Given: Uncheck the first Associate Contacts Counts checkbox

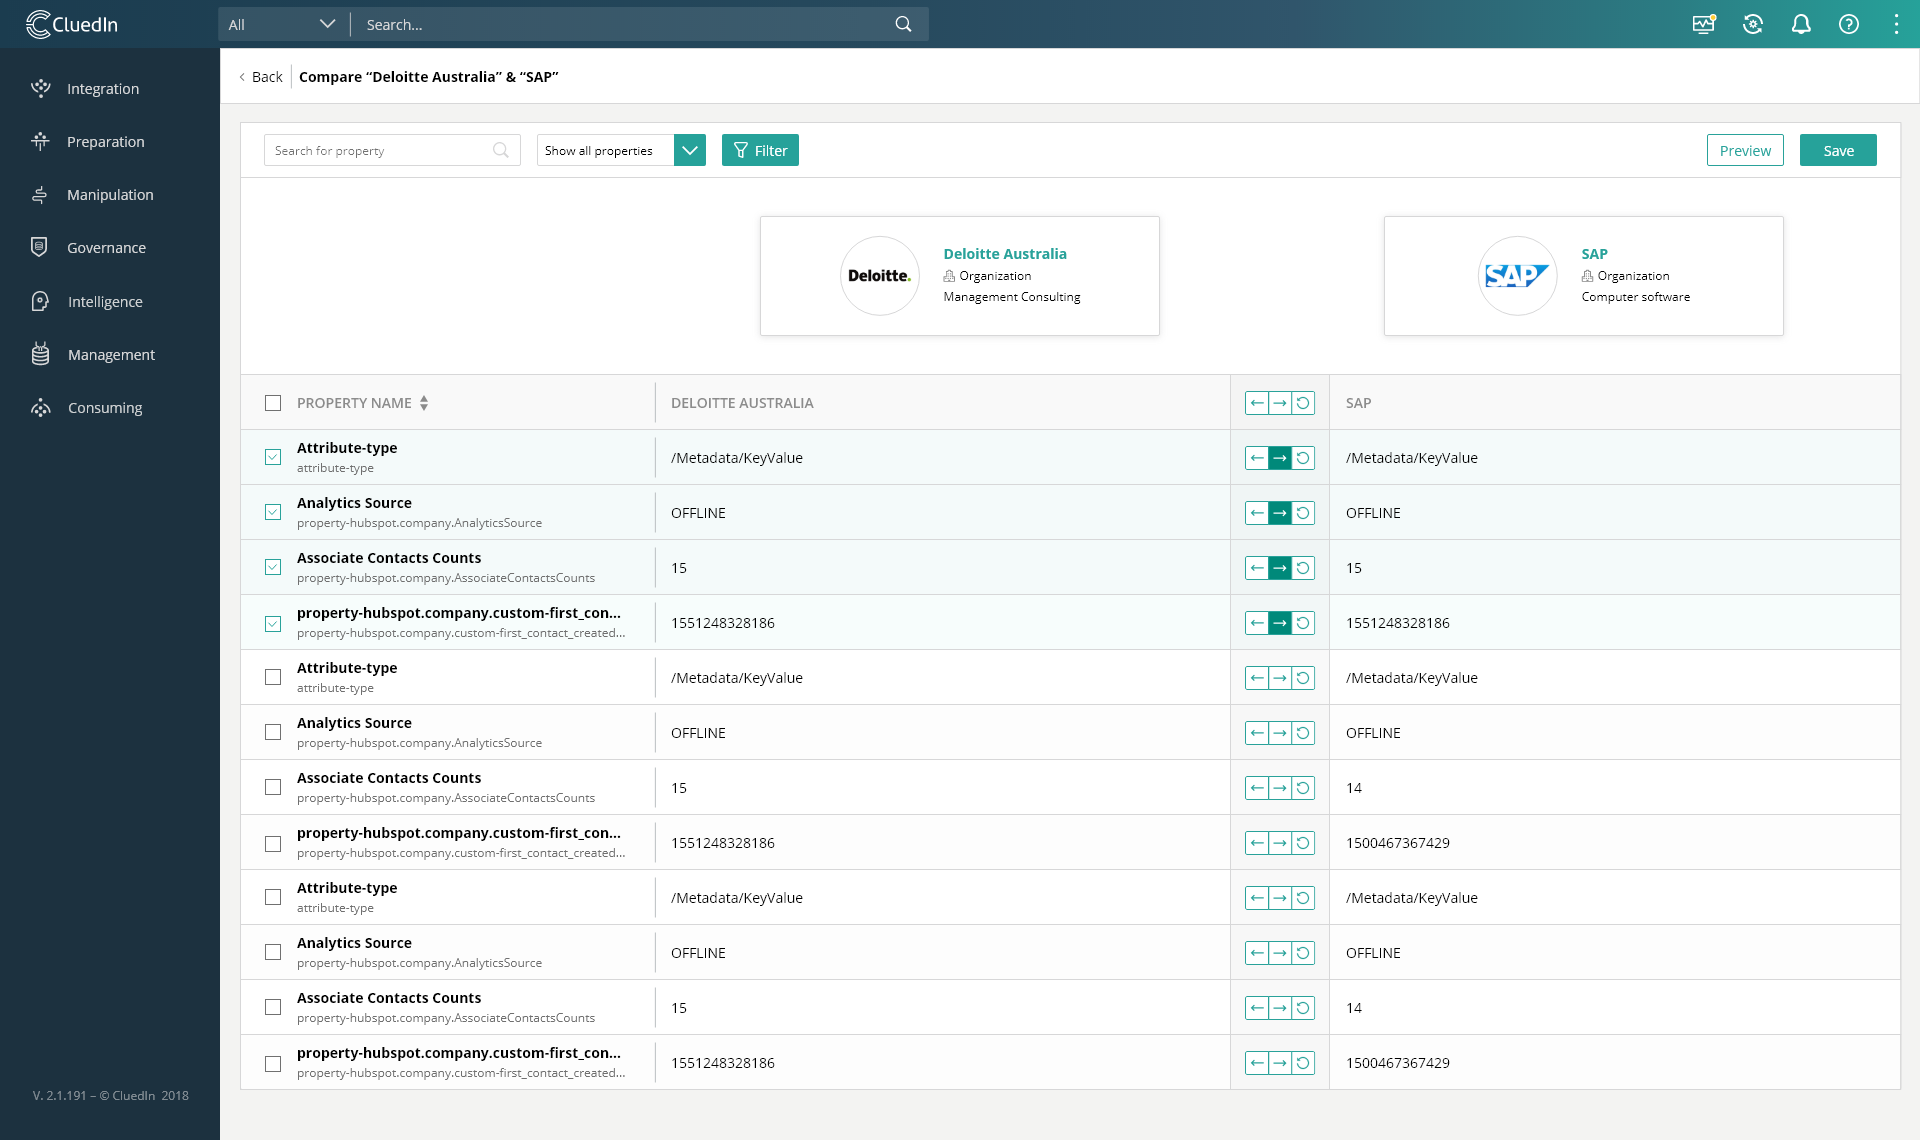Looking at the screenshot, I should coord(273,567).
